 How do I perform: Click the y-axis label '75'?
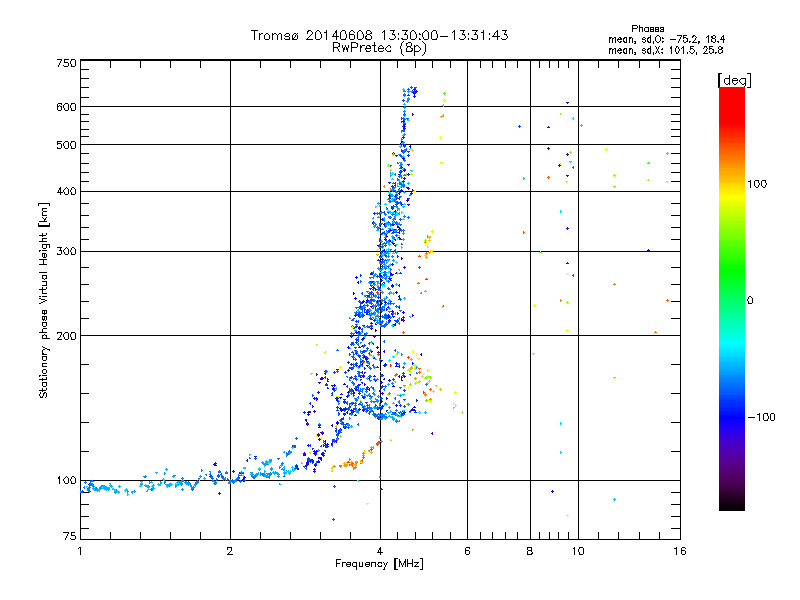point(70,536)
